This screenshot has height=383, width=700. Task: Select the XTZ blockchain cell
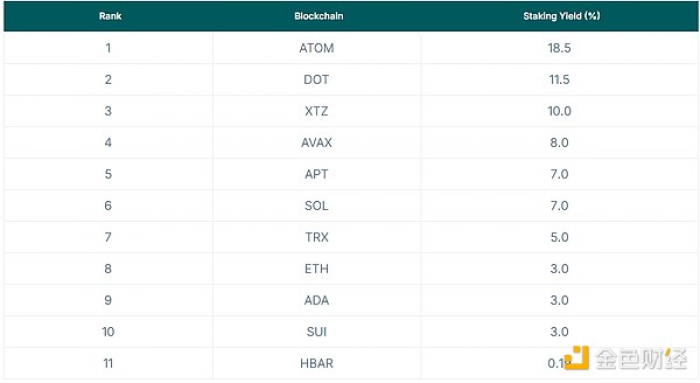(x=317, y=111)
